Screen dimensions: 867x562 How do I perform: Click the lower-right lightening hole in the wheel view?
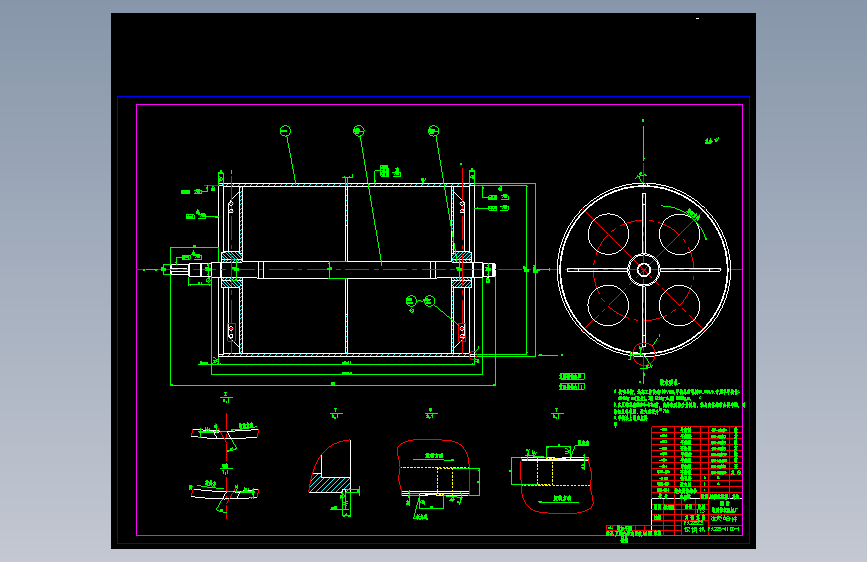tap(680, 305)
